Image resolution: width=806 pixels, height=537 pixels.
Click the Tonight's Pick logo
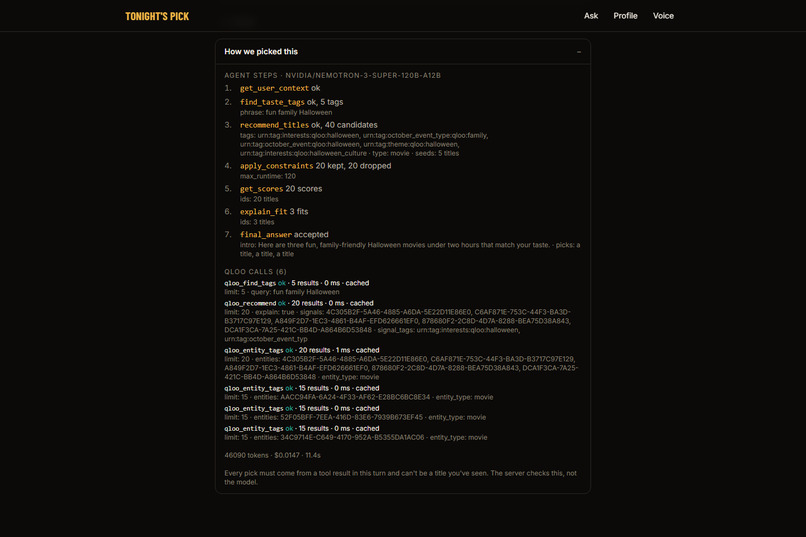(157, 16)
